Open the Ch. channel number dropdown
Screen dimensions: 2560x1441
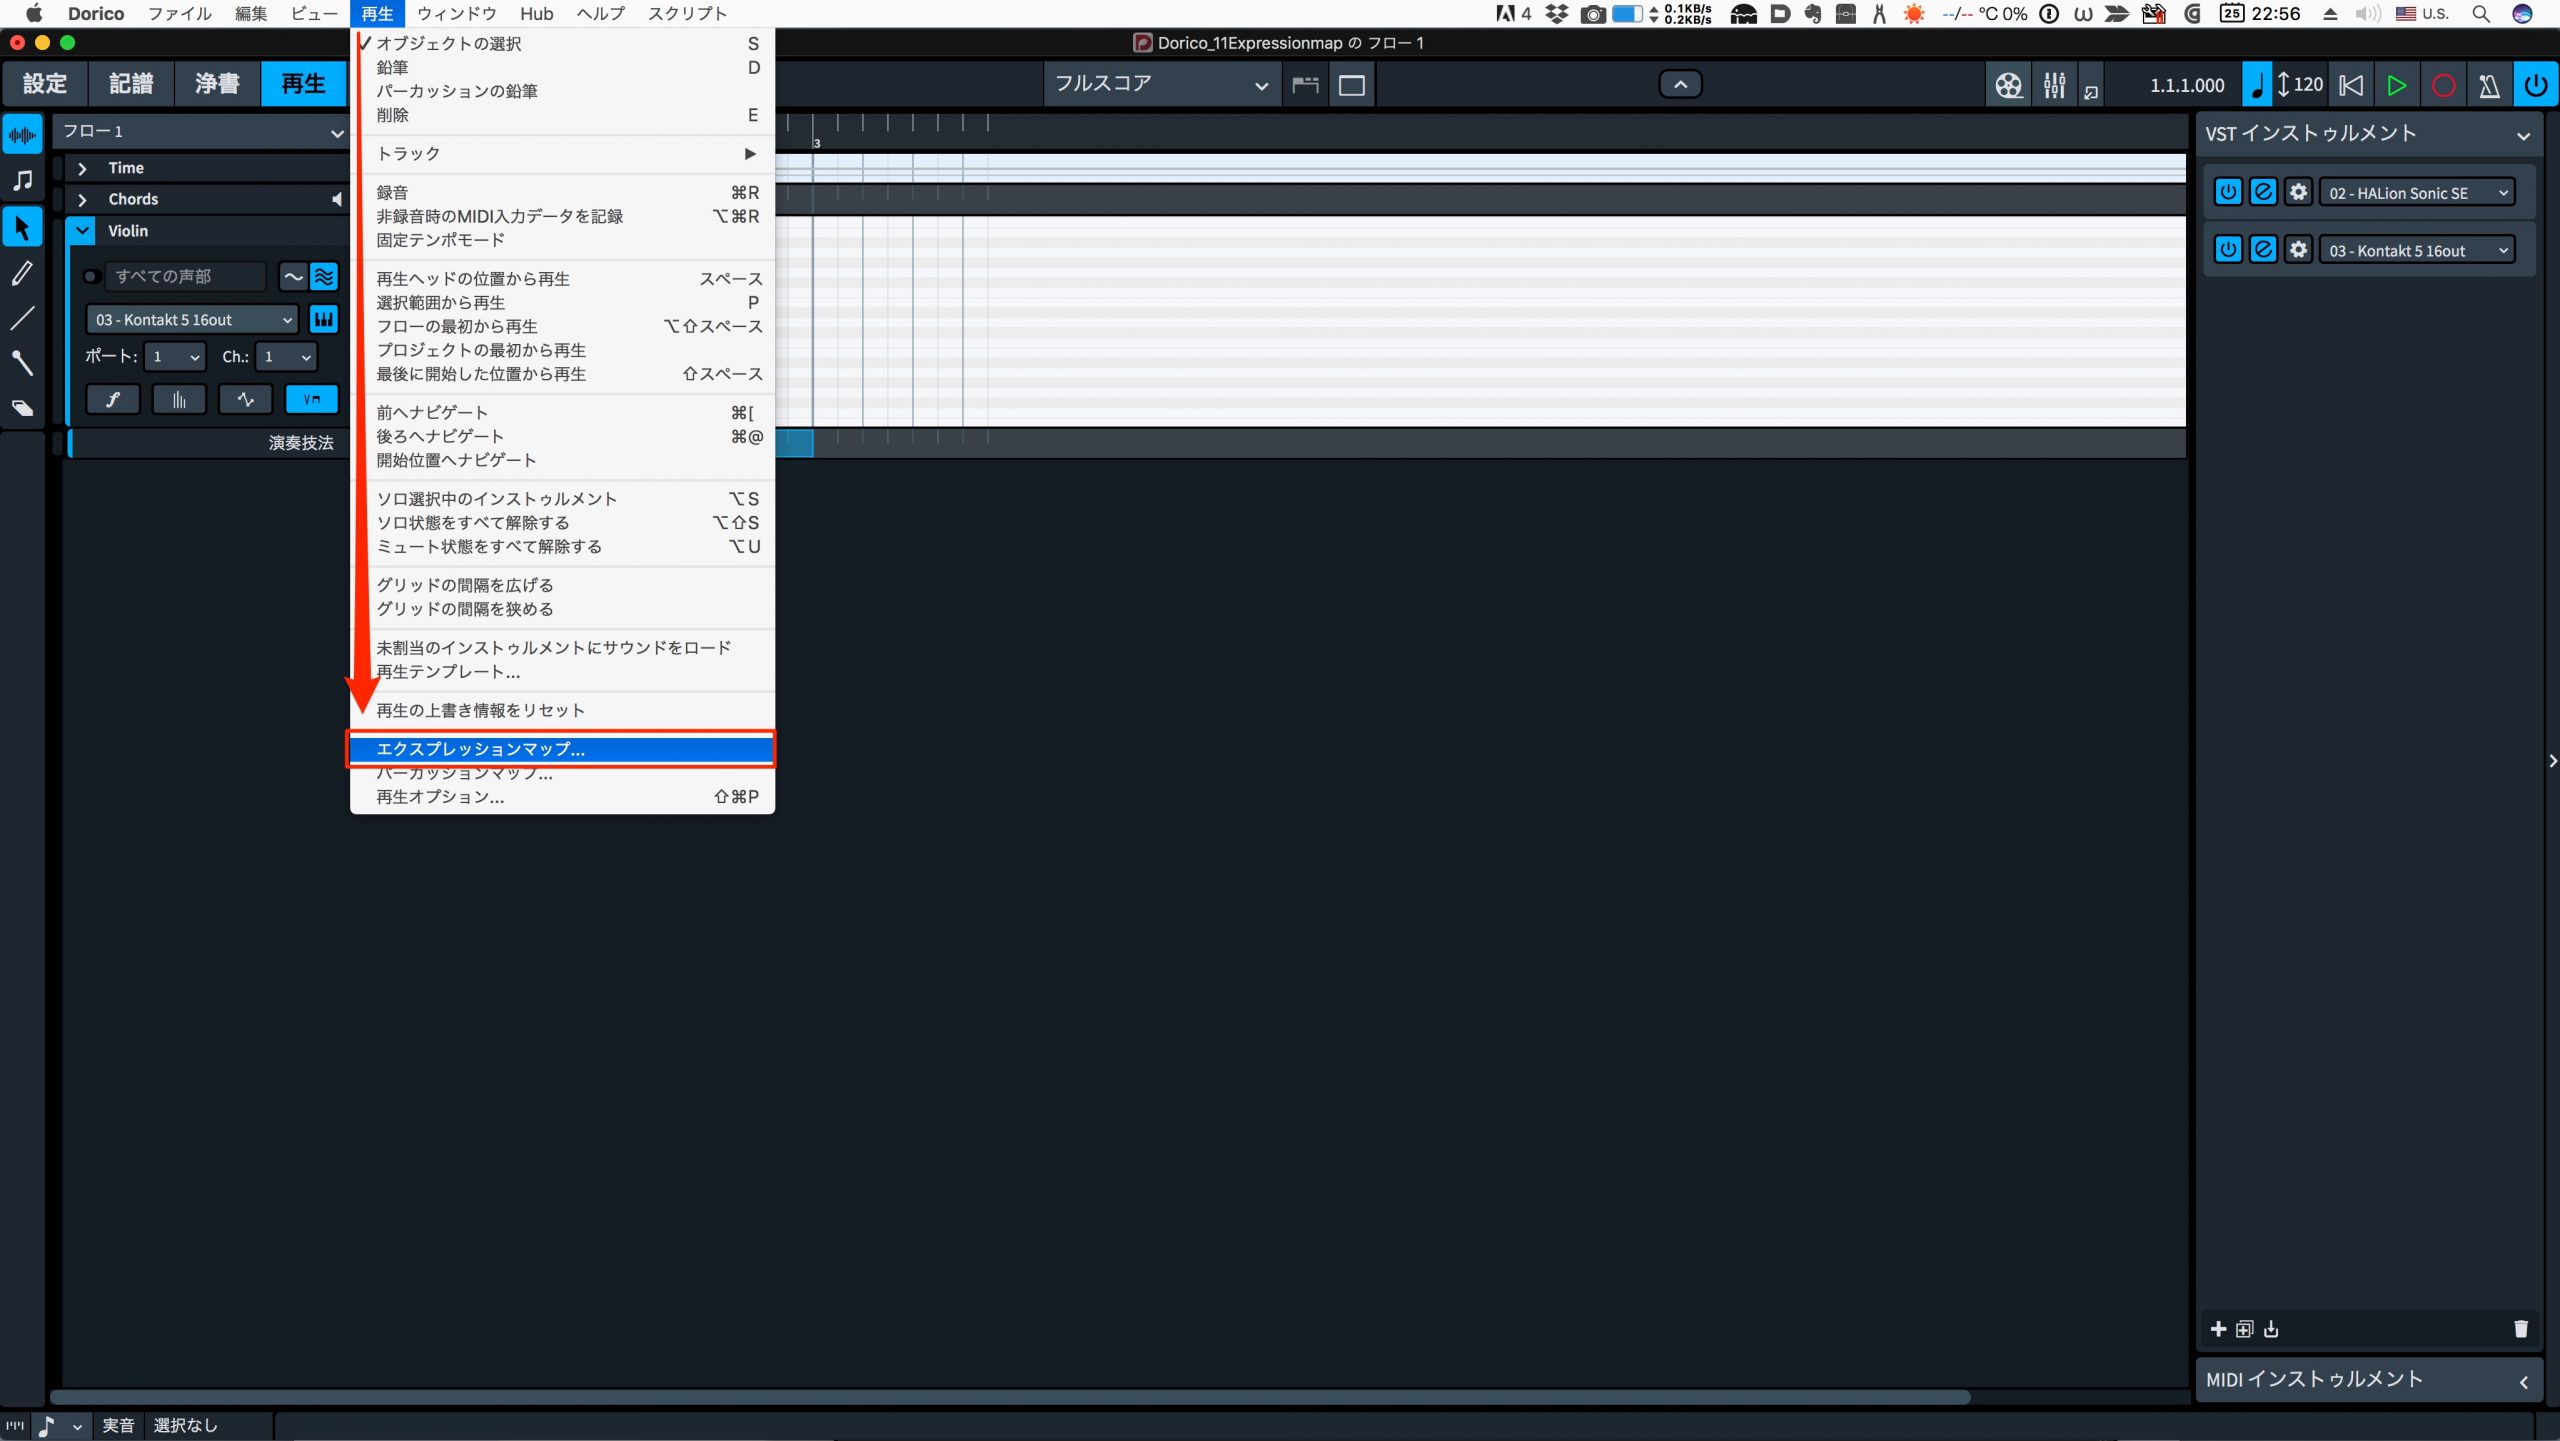click(x=286, y=356)
